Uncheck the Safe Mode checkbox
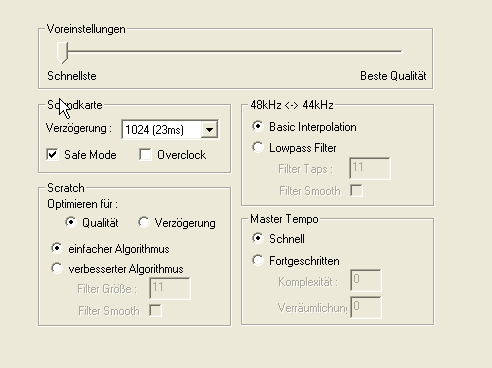This screenshot has height=368, width=492. (52, 155)
